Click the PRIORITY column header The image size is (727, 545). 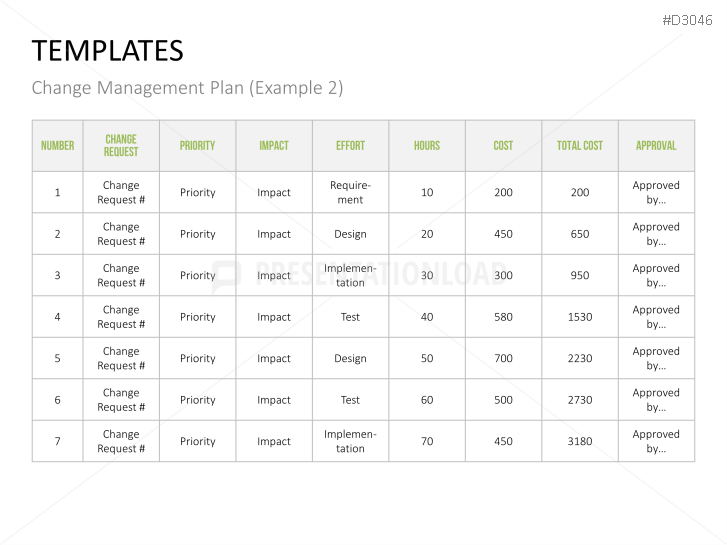tap(197, 146)
